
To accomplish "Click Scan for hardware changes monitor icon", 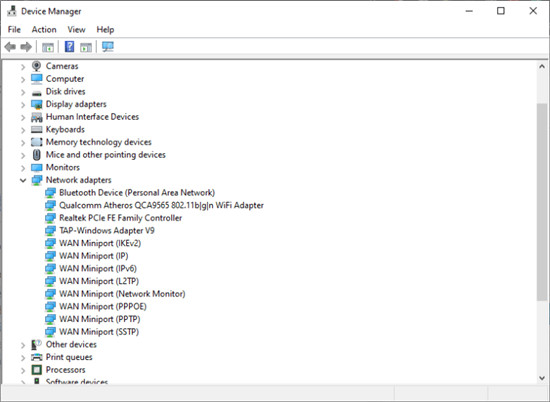I will click(108, 47).
